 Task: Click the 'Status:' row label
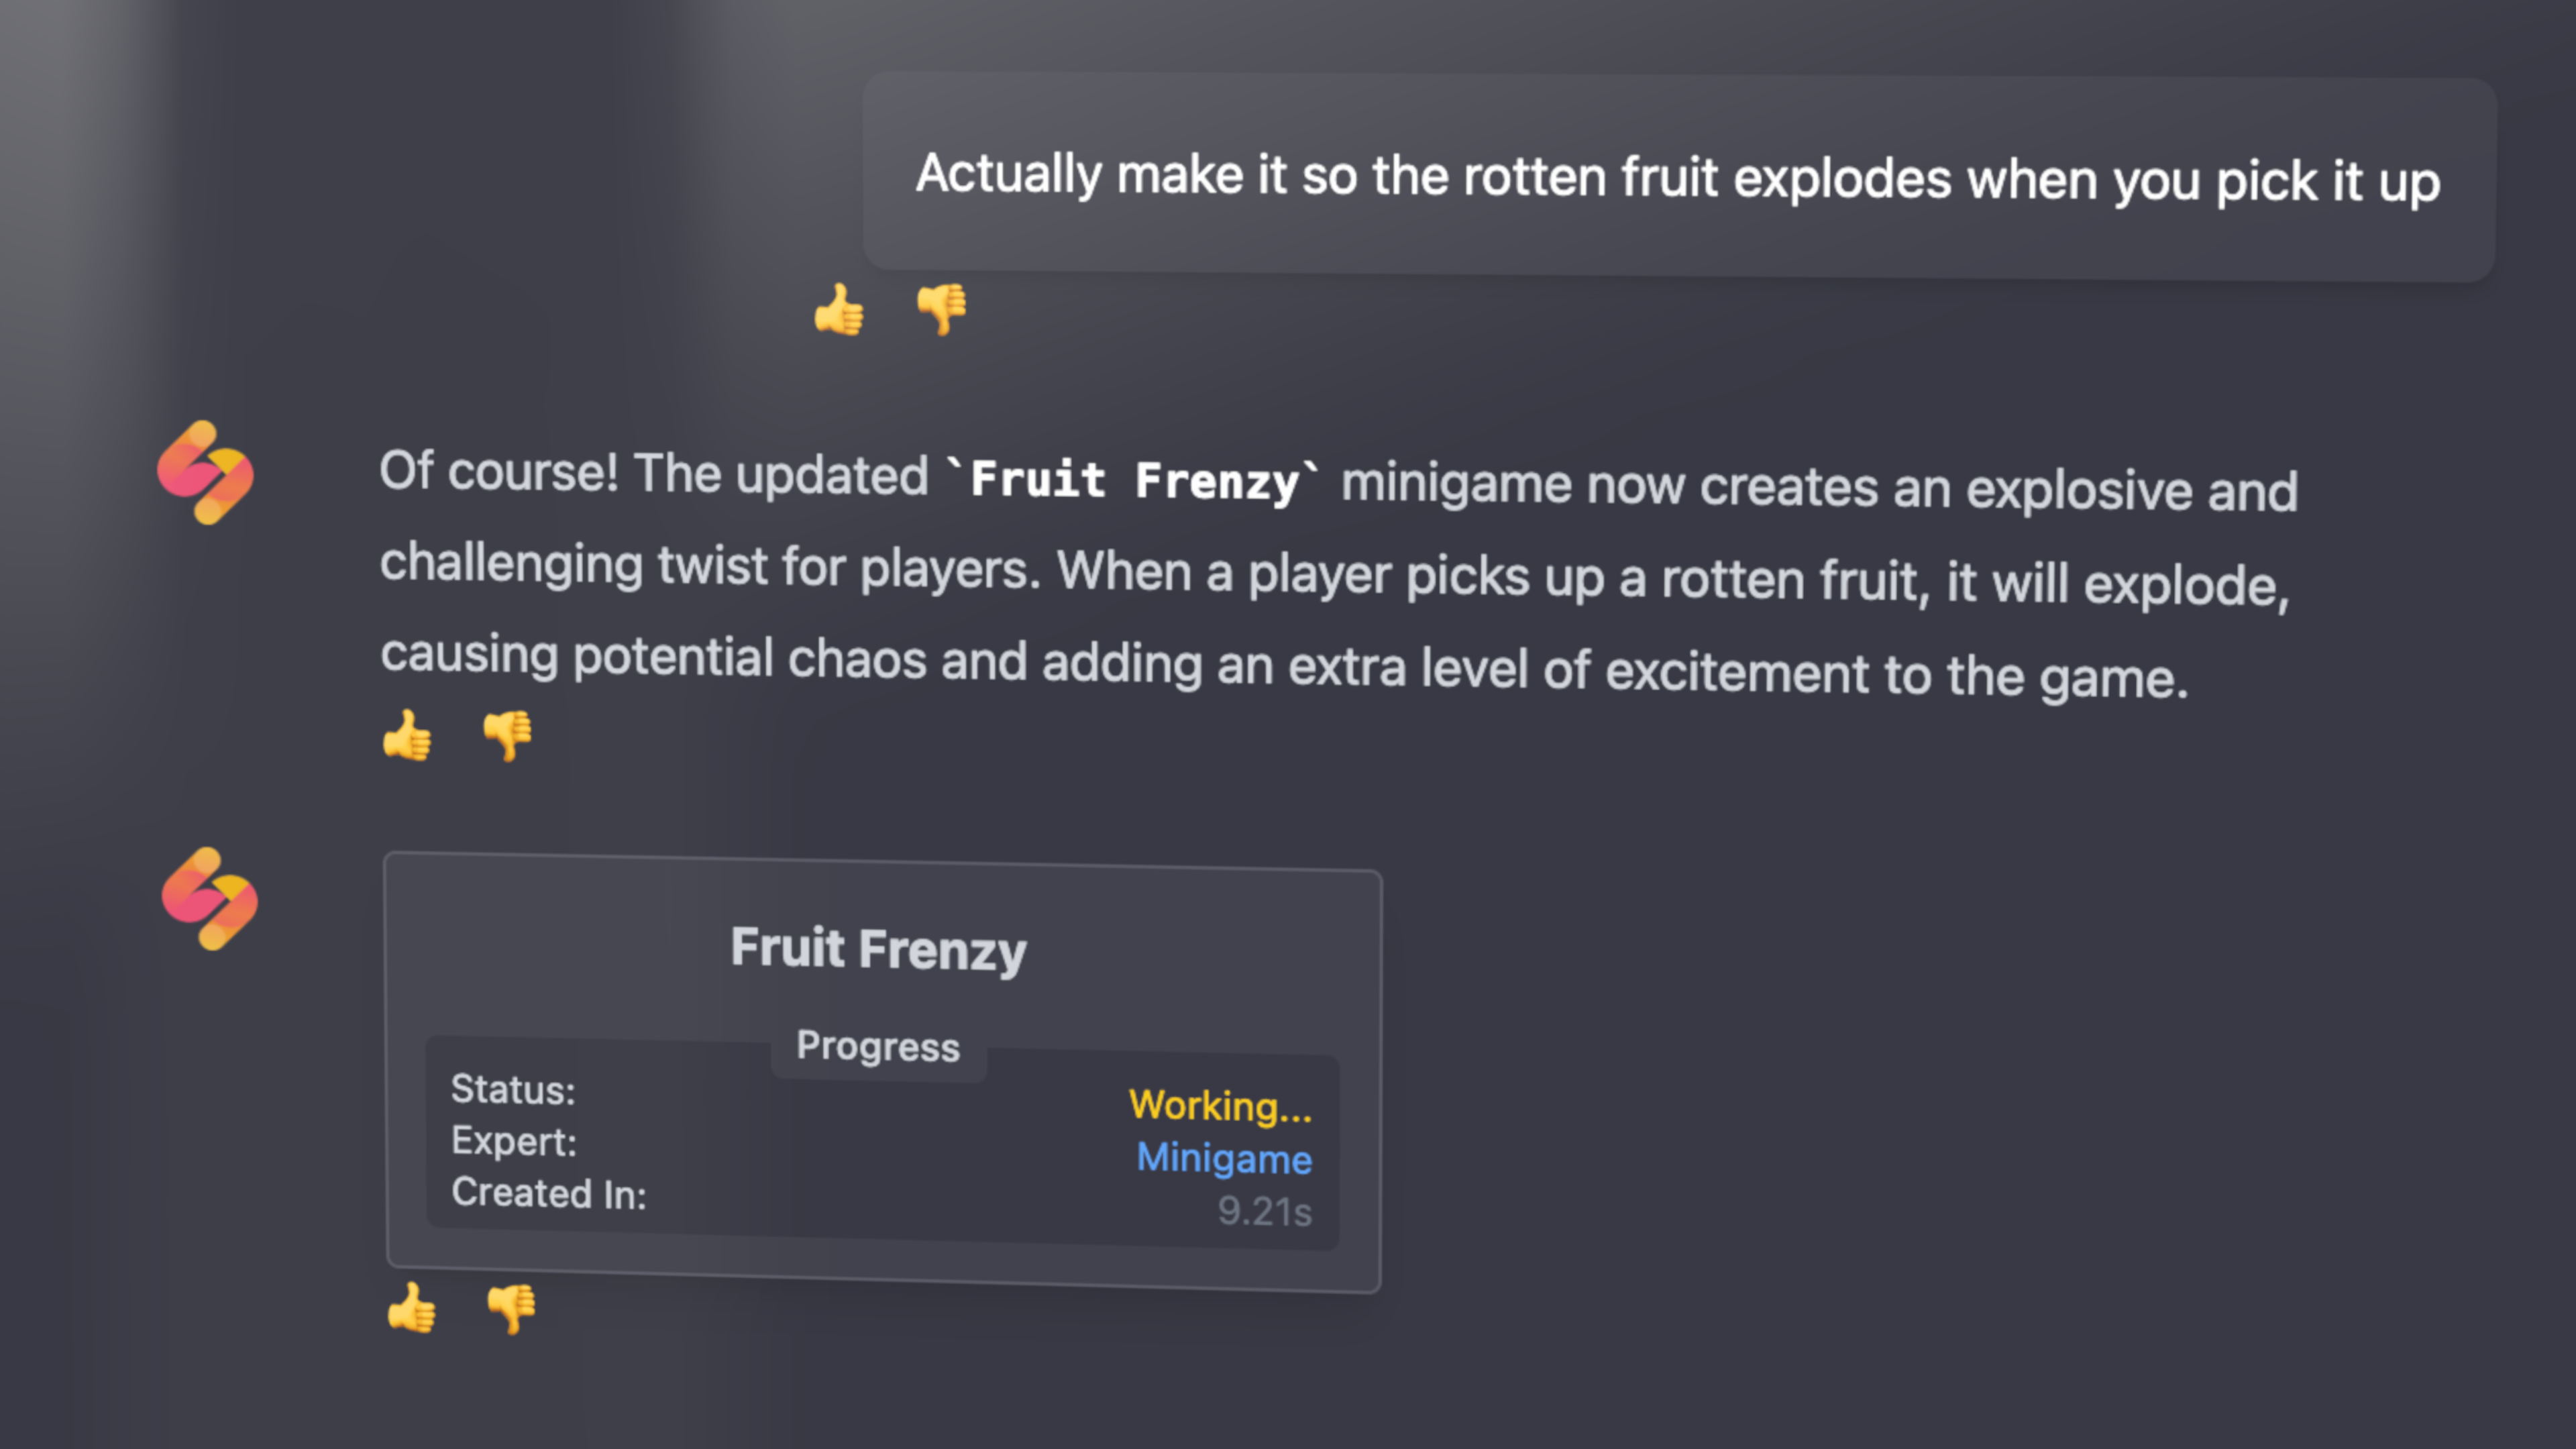[513, 1089]
